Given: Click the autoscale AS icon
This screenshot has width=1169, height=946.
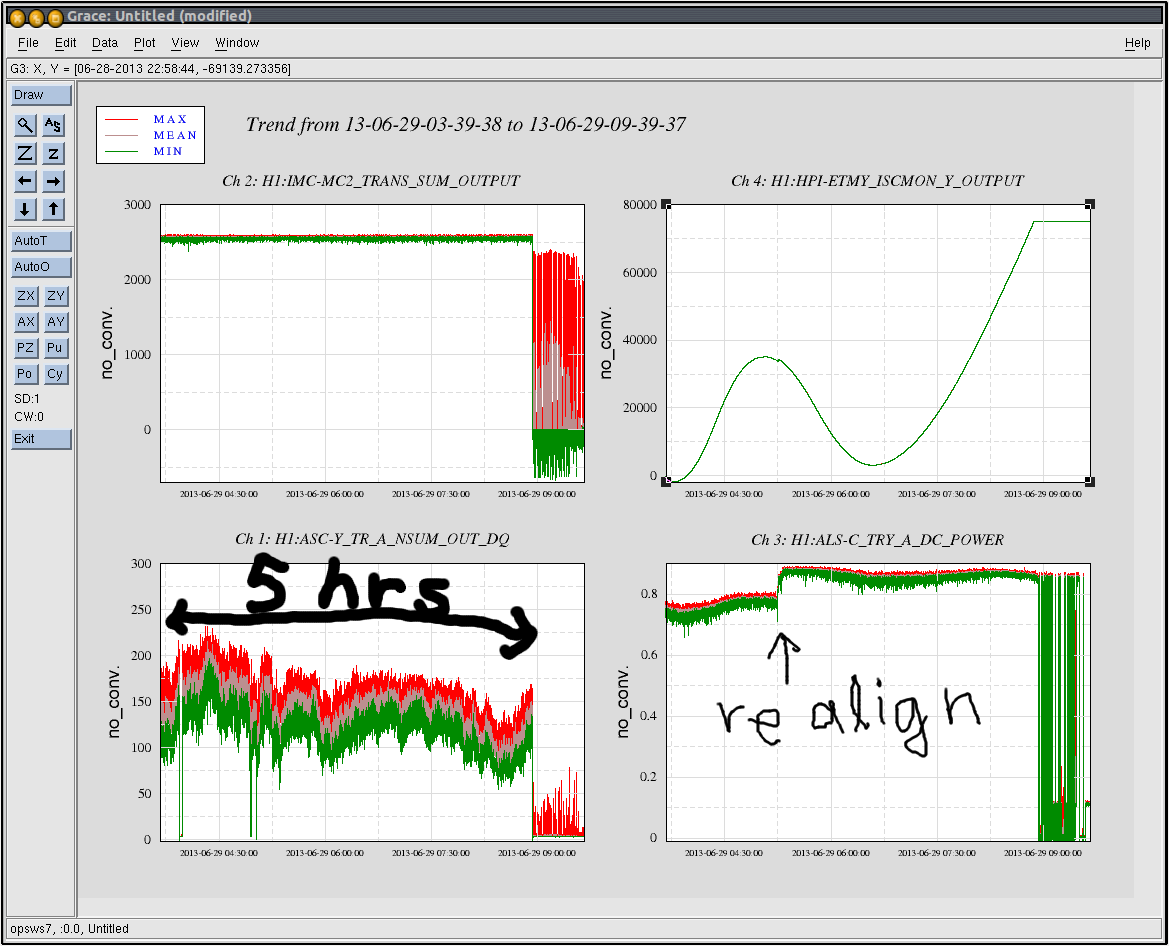Looking at the screenshot, I should point(54,125).
